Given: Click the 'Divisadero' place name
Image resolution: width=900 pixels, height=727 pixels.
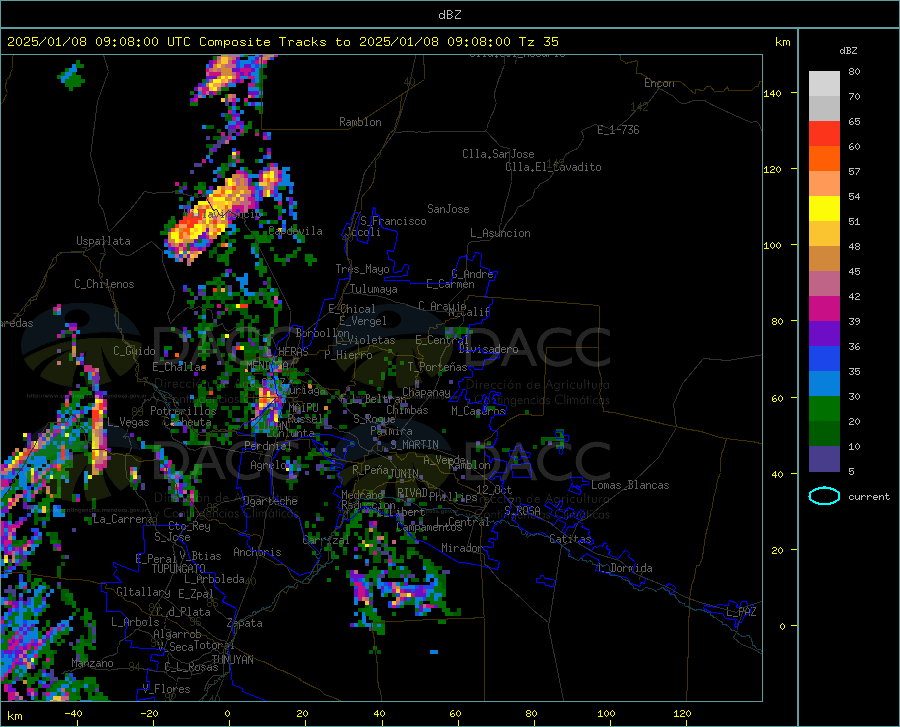Looking at the screenshot, I should 488,349.
